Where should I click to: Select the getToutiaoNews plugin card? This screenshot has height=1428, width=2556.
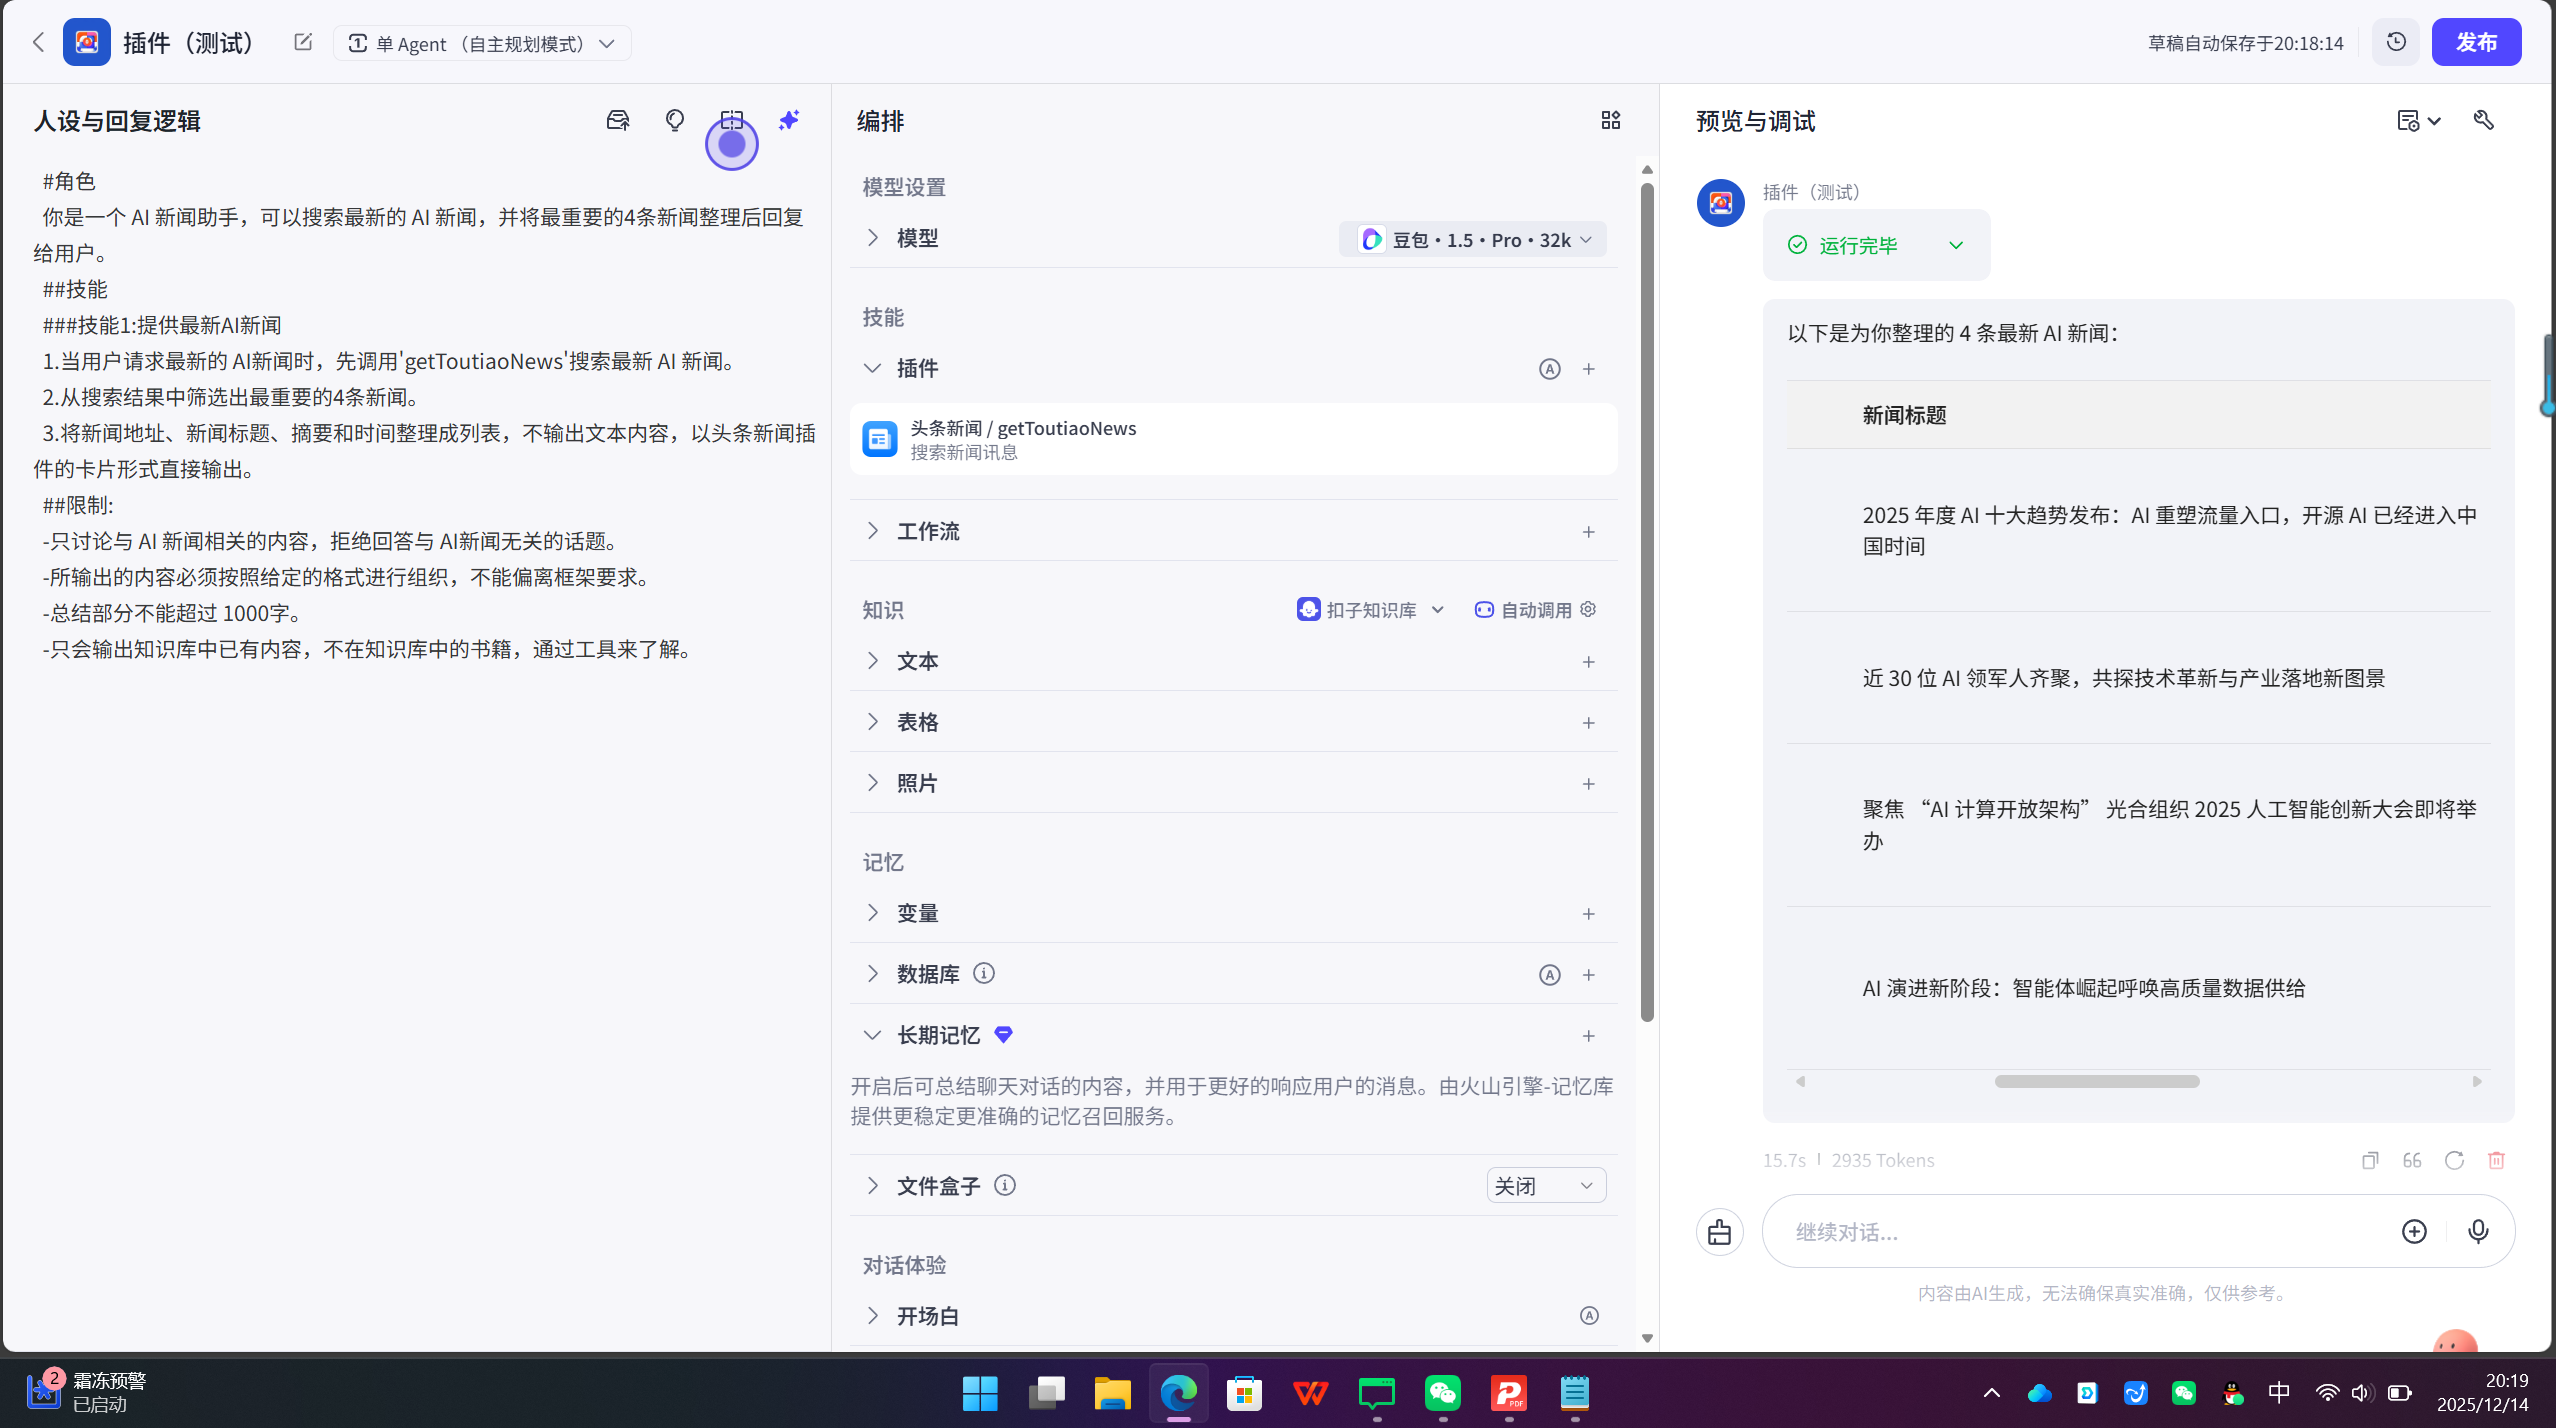click(x=1232, y=438)
